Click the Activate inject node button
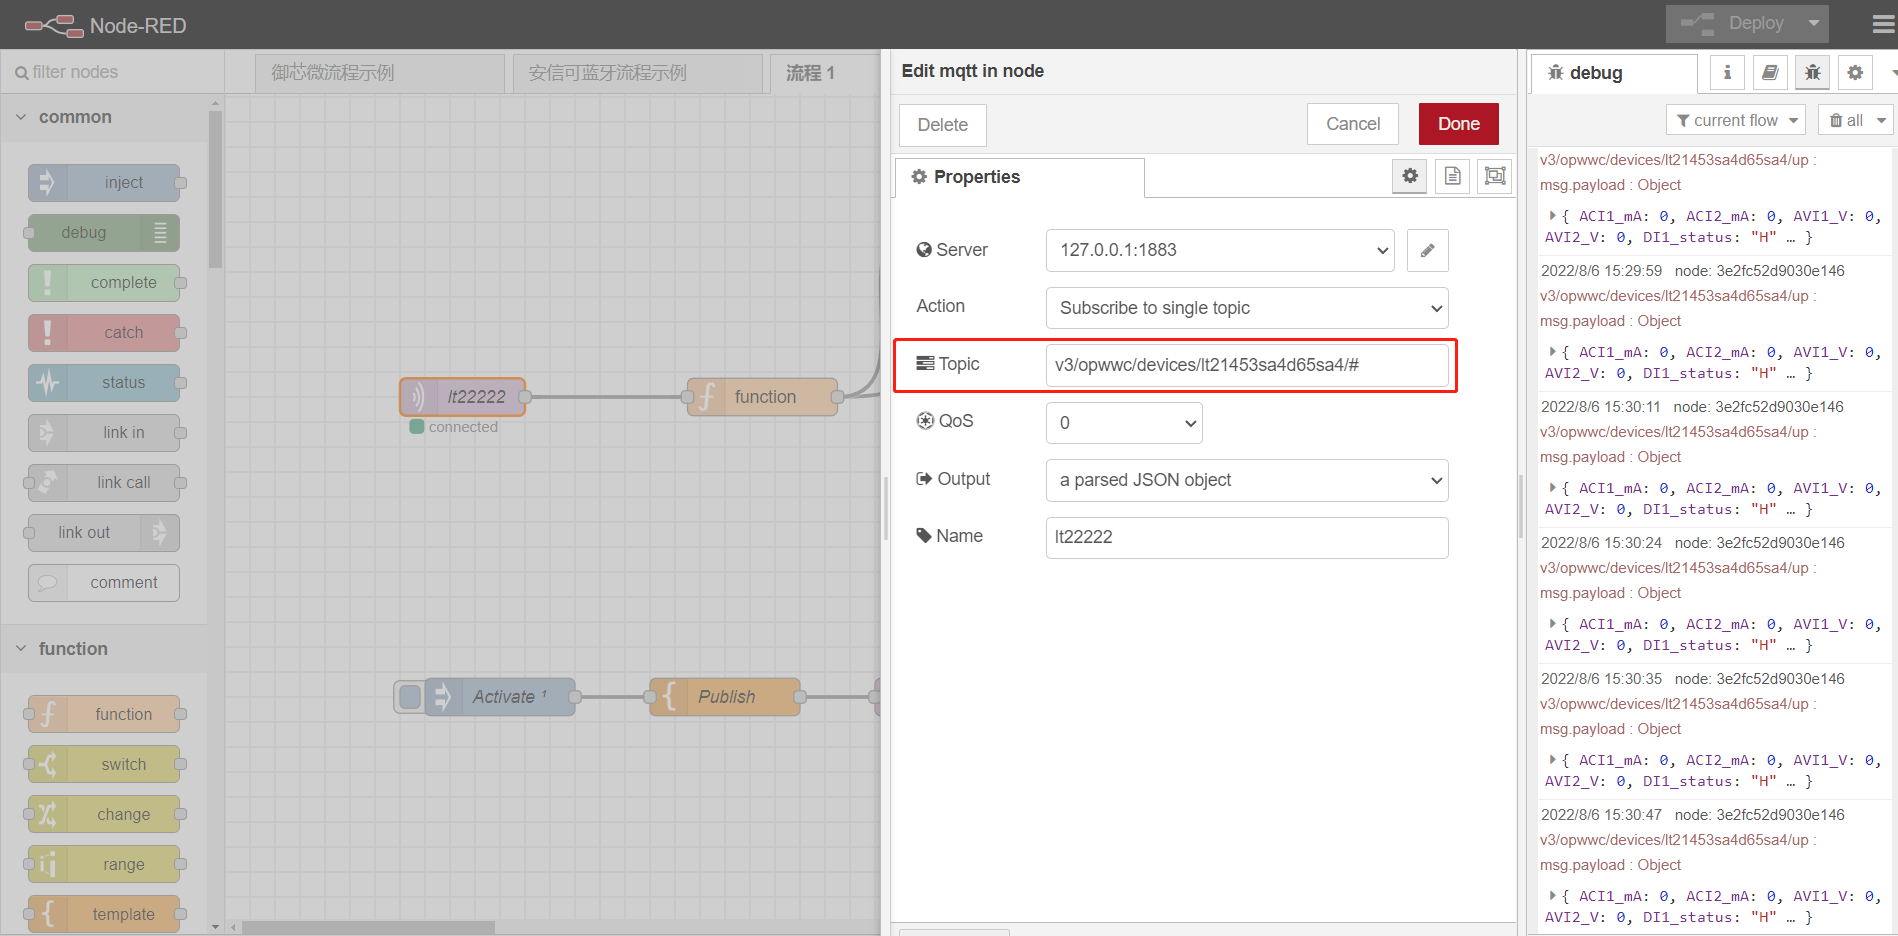Screen dimensions: 1898x936 409,697
